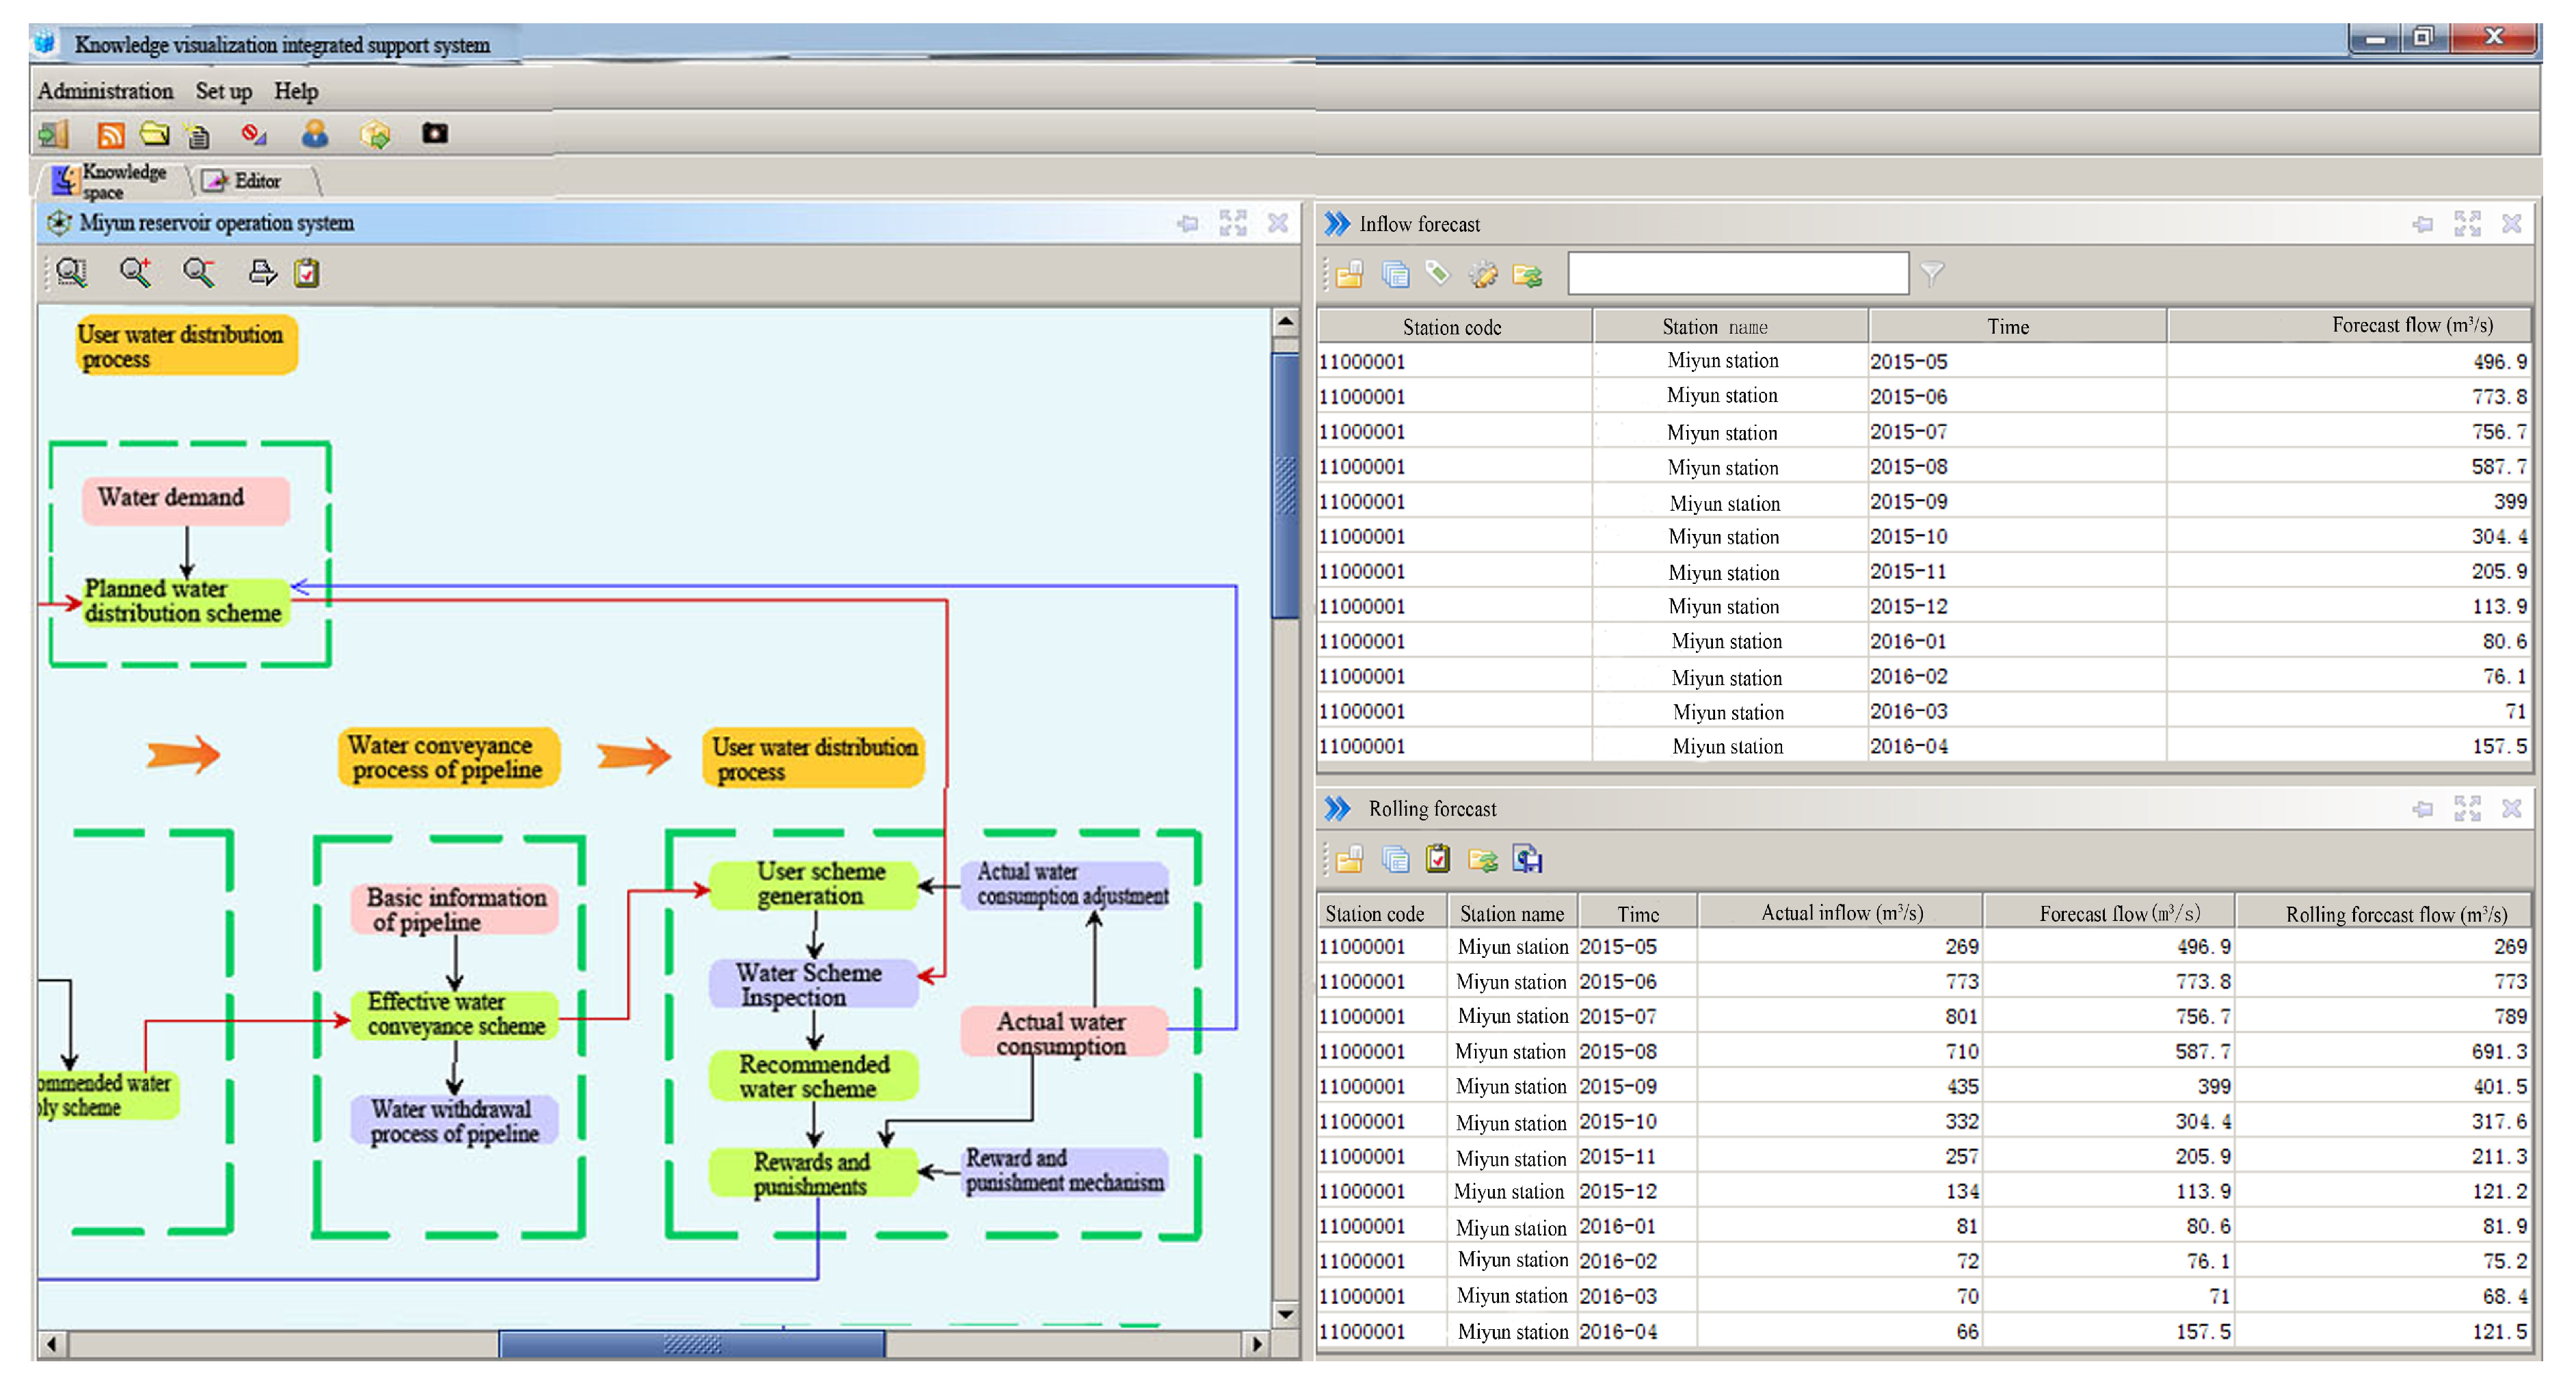Screen dimensions: 2576x1390
Task: Pin the Inflow forecast panel
Action: [x=2422, y=224]
